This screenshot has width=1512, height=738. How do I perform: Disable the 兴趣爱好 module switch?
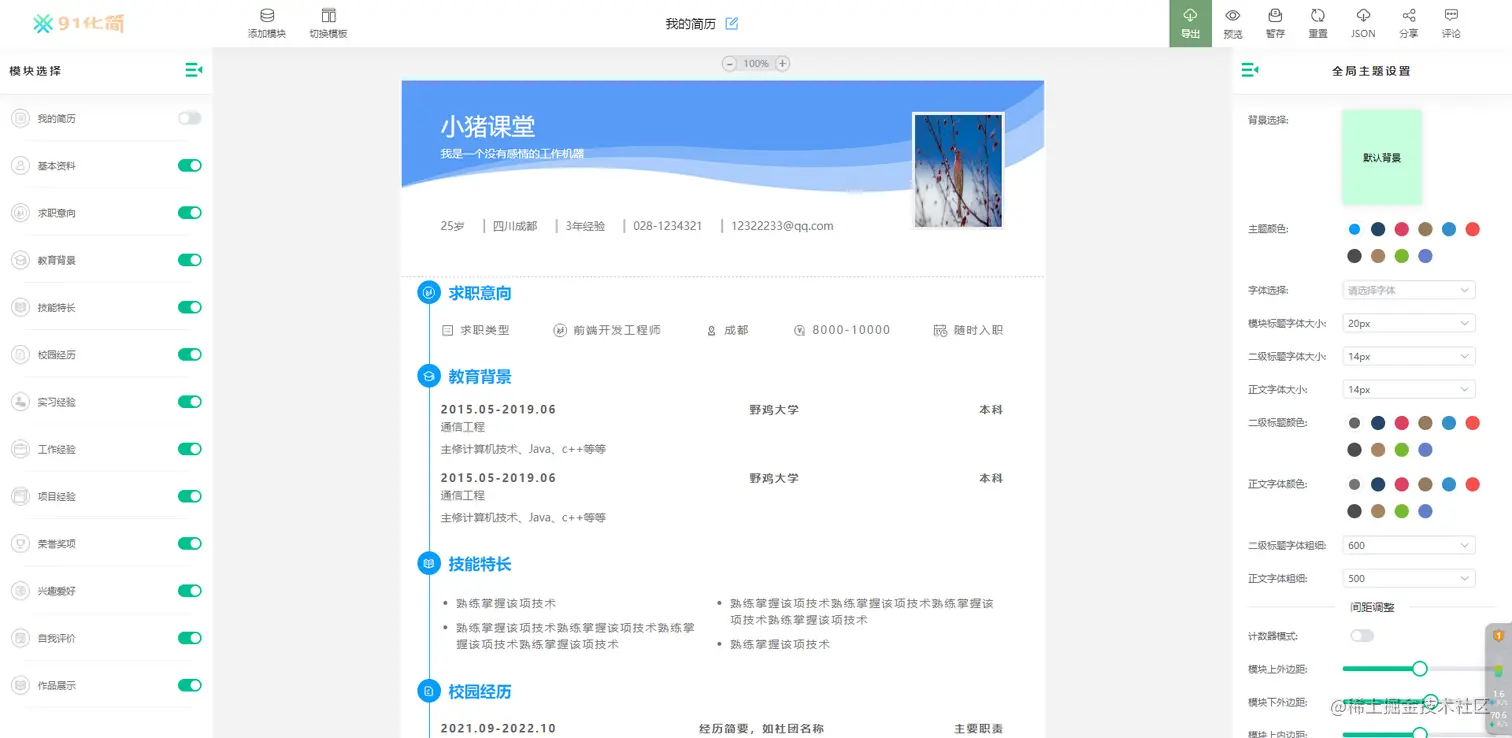click(190, 591)
